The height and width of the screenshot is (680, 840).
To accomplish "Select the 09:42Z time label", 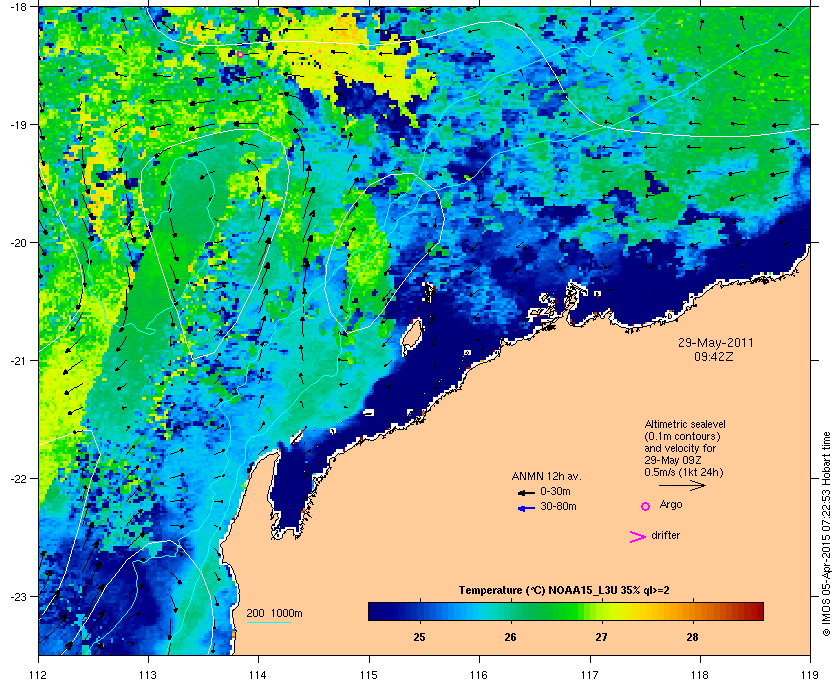I will [x=714, y=356].
